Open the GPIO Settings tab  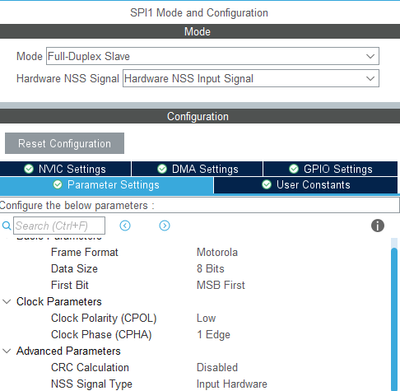(330, 169)
